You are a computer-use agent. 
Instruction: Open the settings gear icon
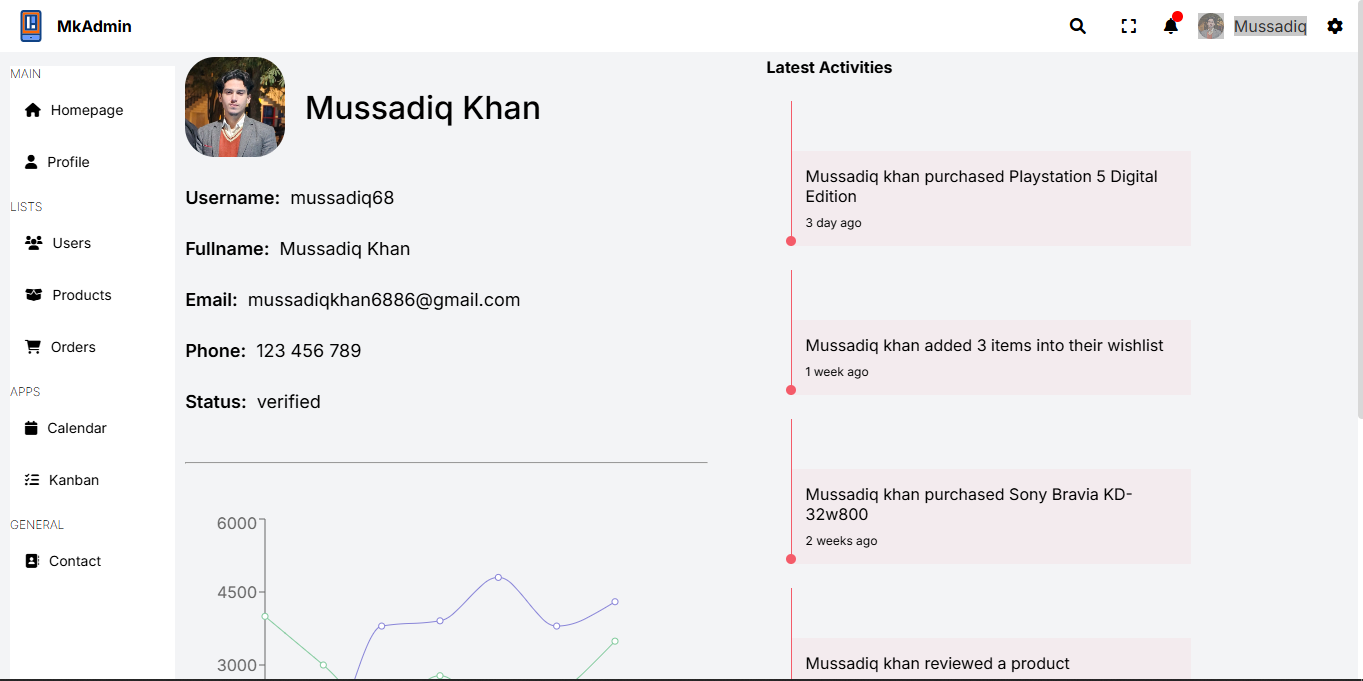pos(1335,26)
